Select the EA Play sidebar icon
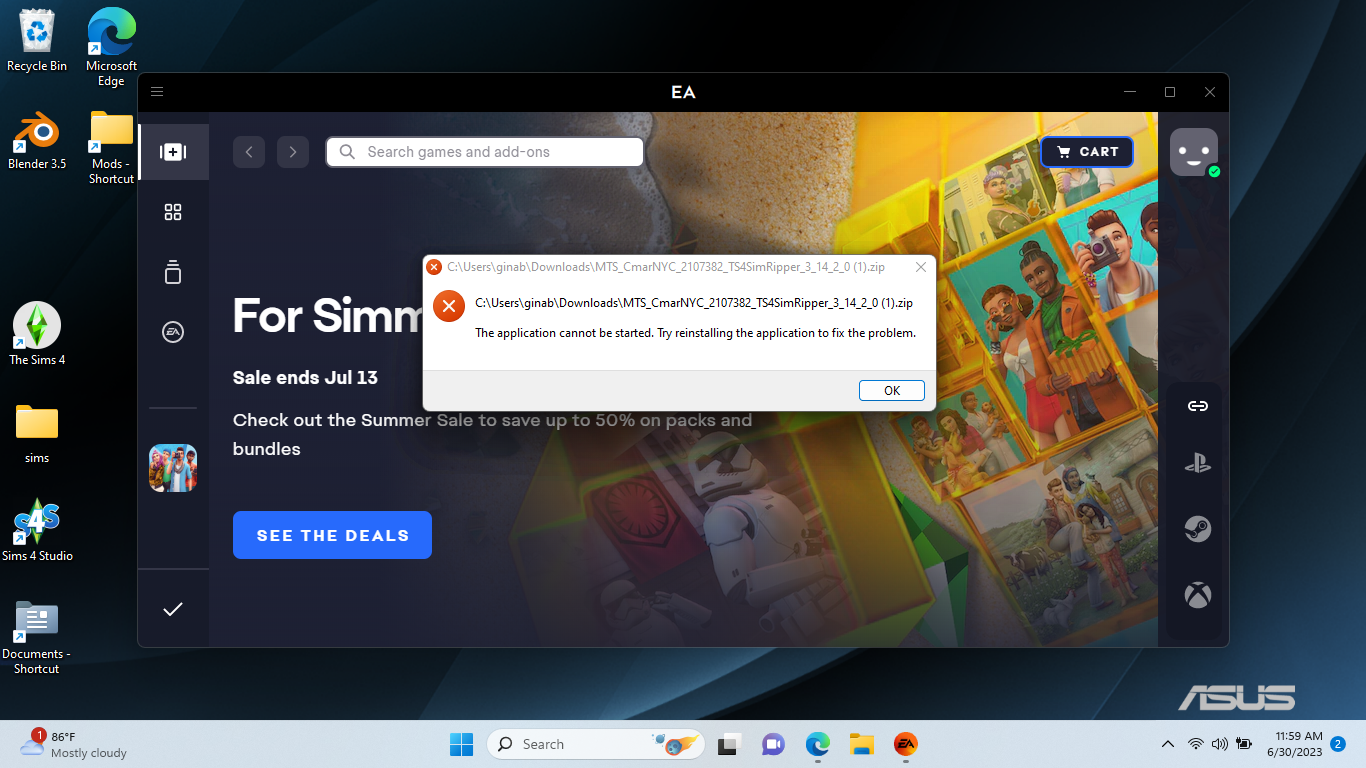 coord(172,331)
